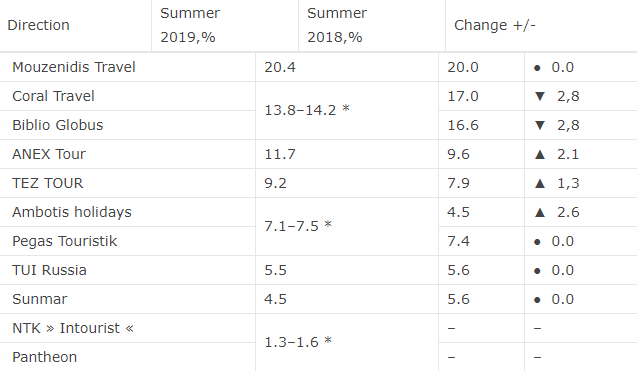This screenshot has width=637, height=371.
Task: Select the 1.3–1.6 * merged cell
Action: [347, 342]
